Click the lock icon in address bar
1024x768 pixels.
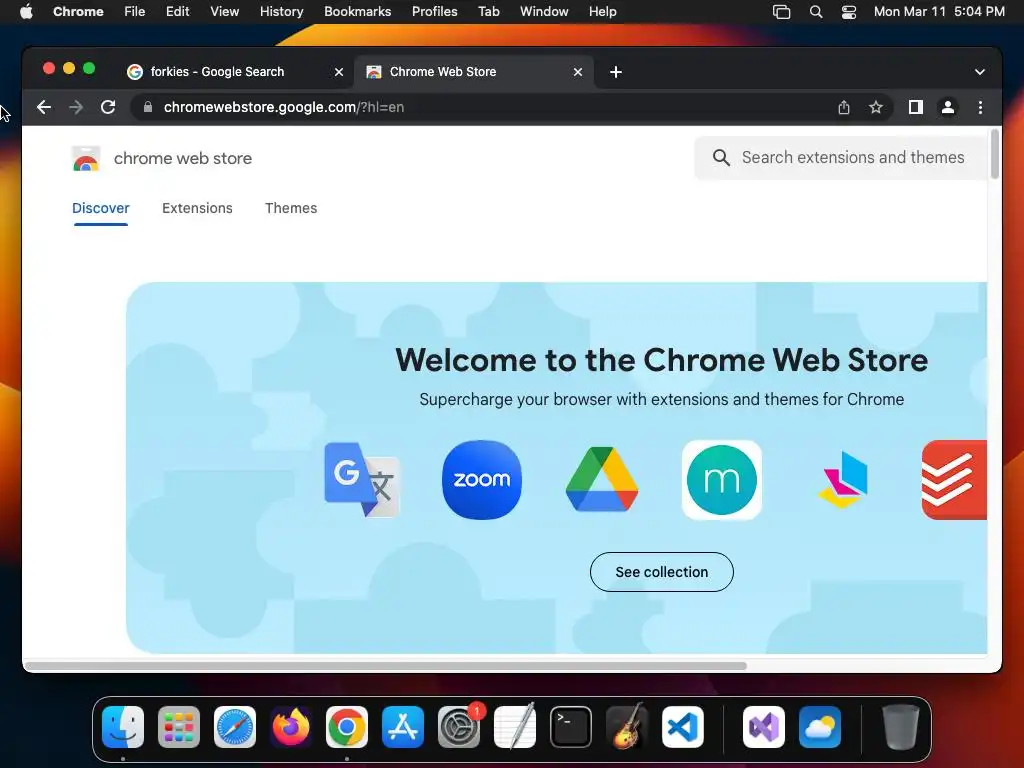click(x=148, y=107)
